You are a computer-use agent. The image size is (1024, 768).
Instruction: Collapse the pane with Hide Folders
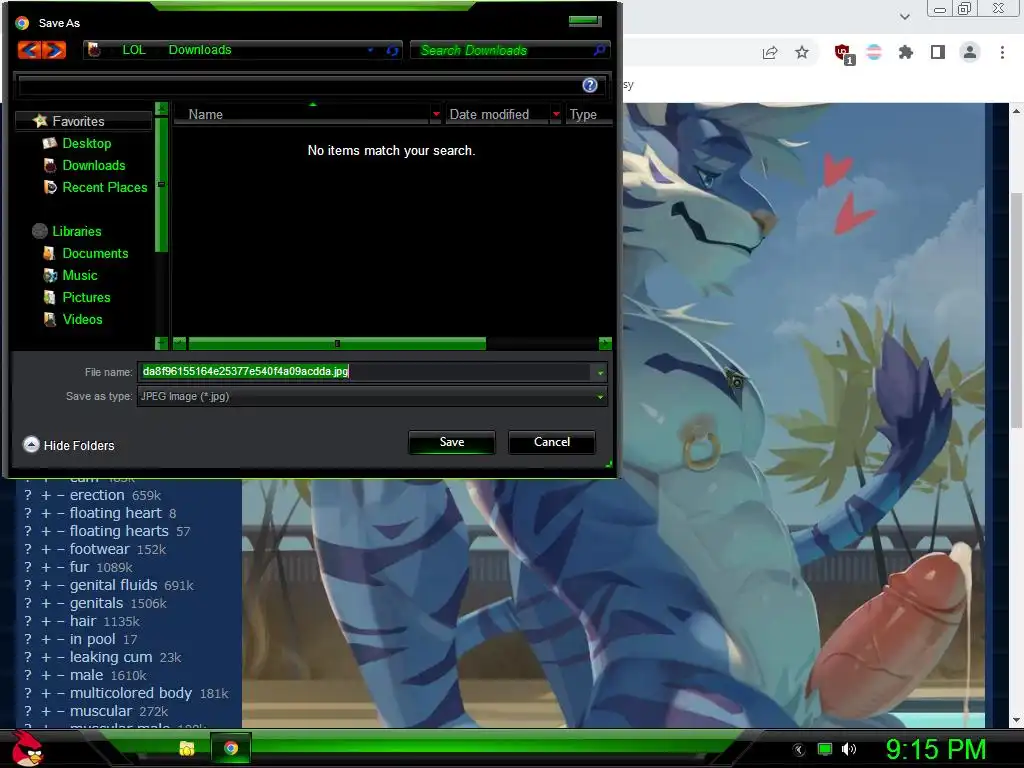[69, 445]
